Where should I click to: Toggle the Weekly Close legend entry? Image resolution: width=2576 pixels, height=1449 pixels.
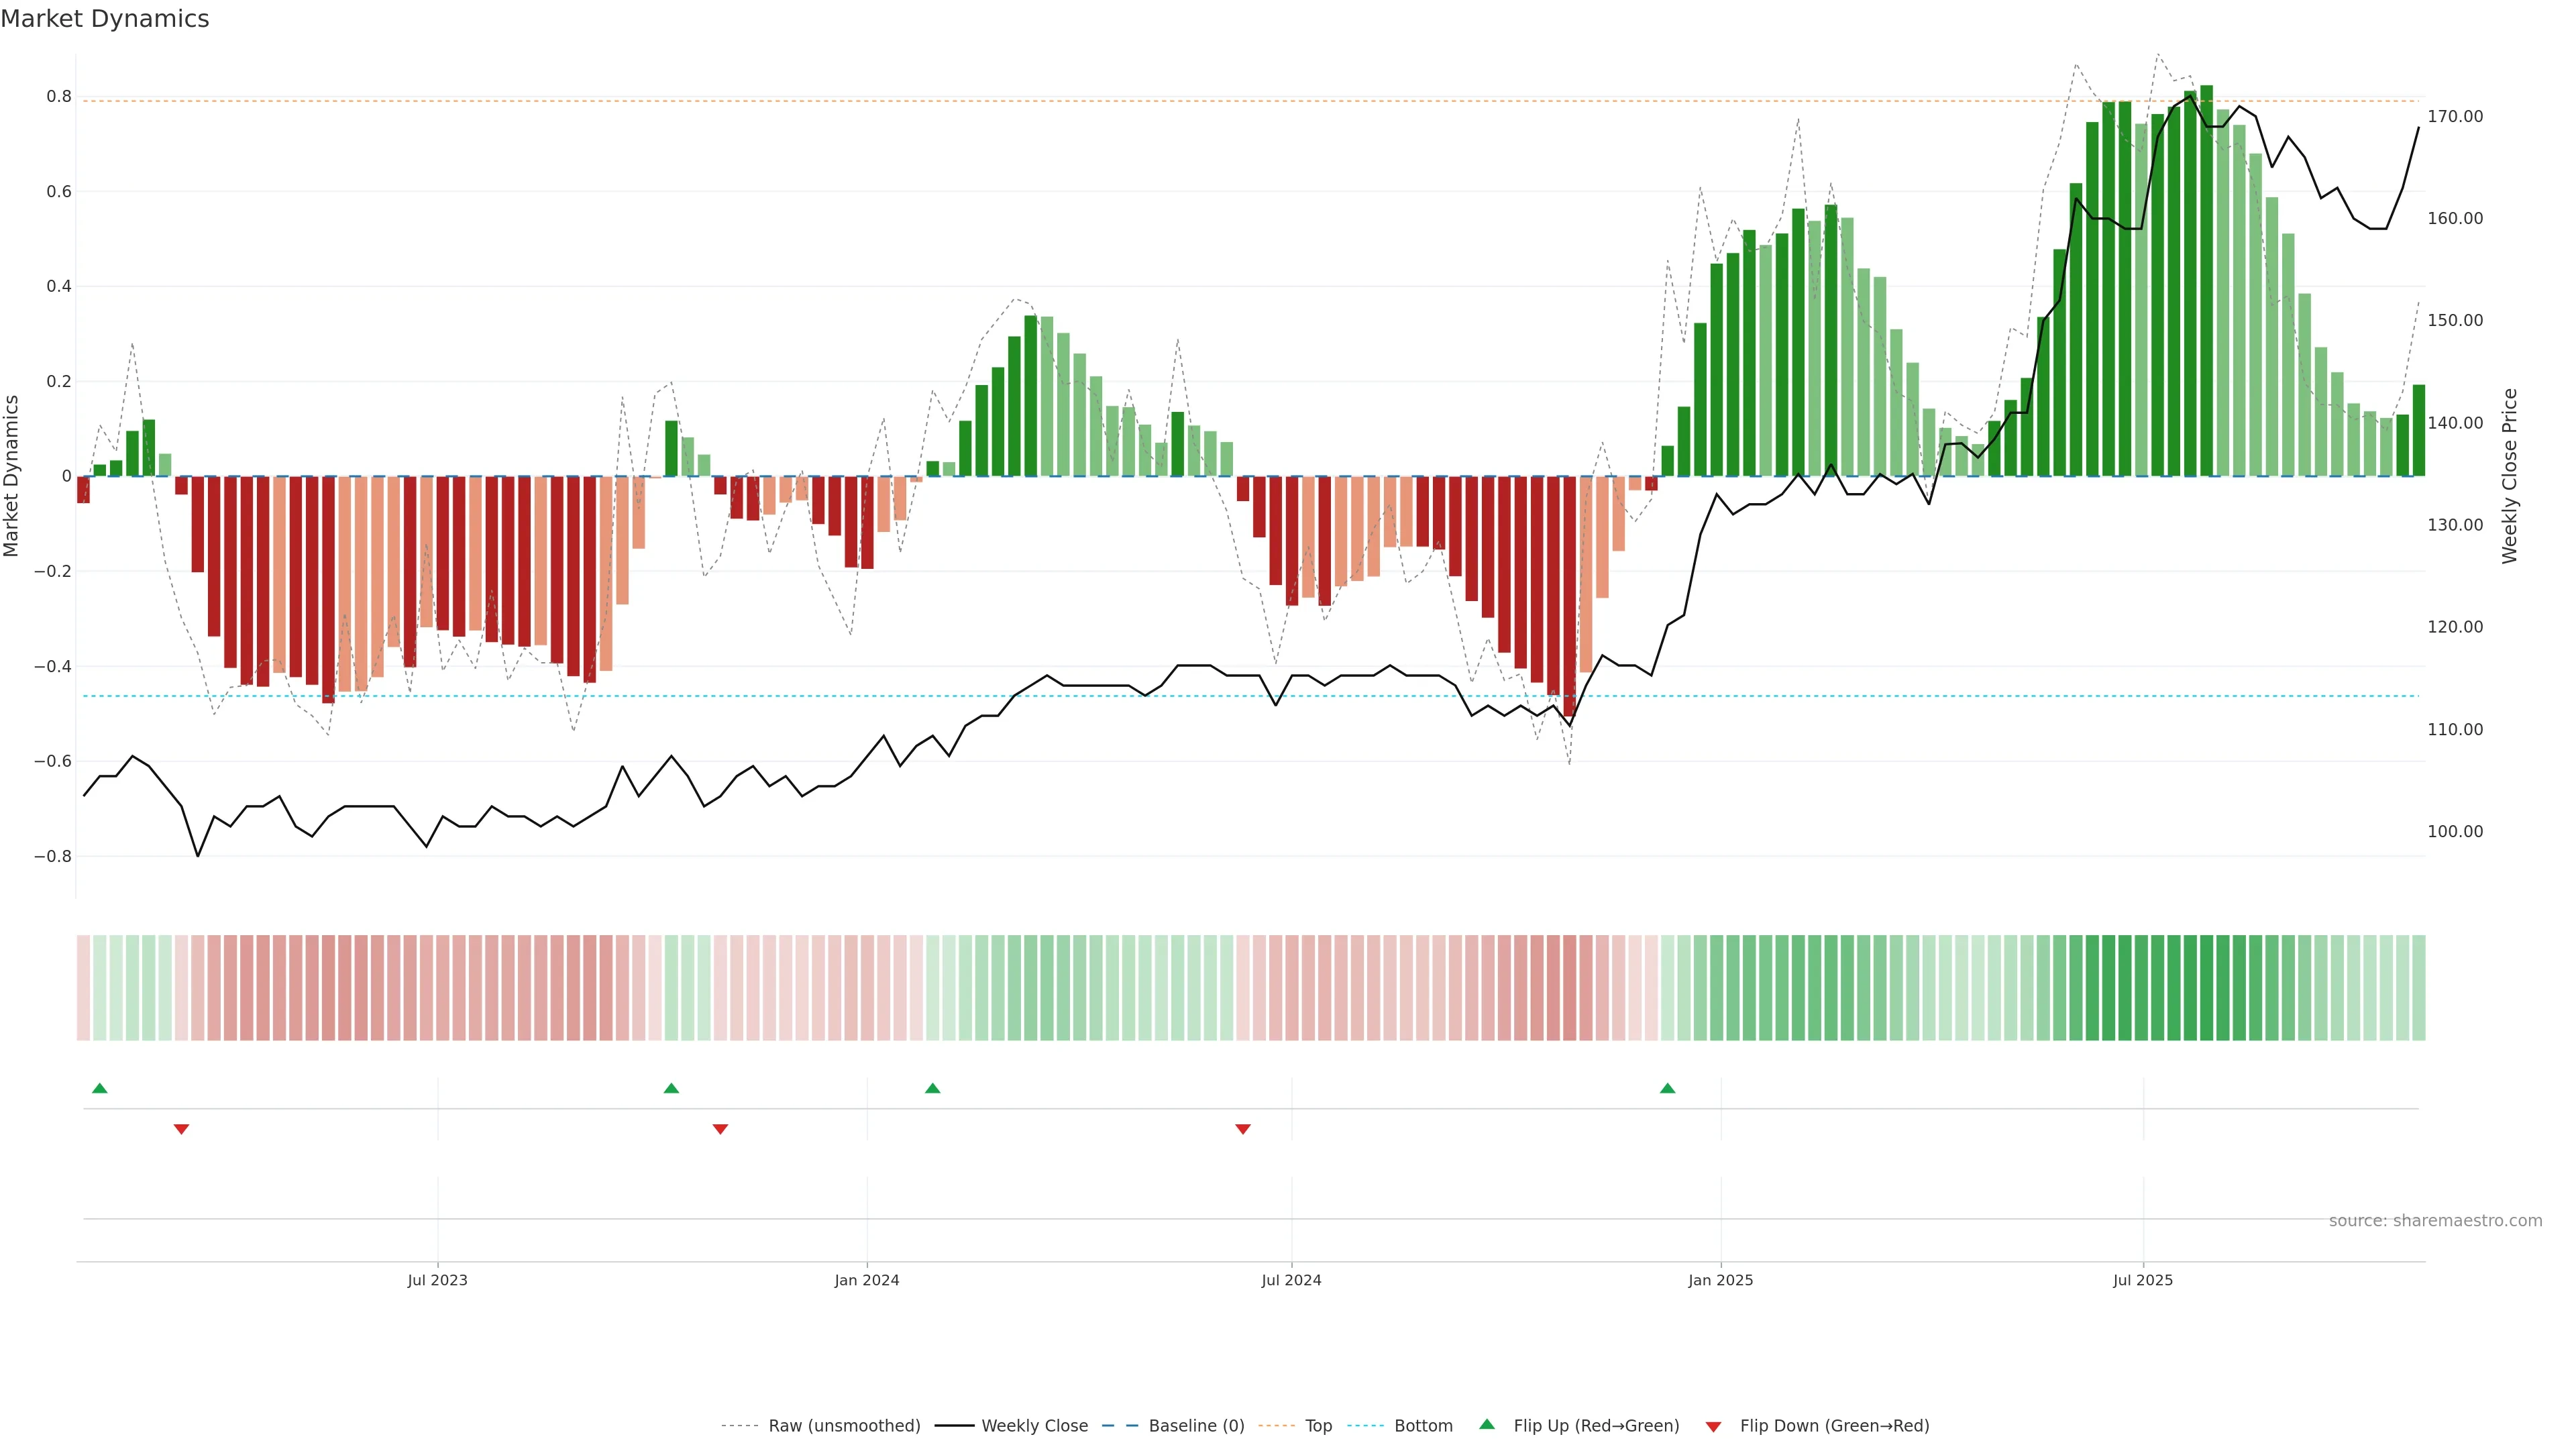pos(1034,1426)
